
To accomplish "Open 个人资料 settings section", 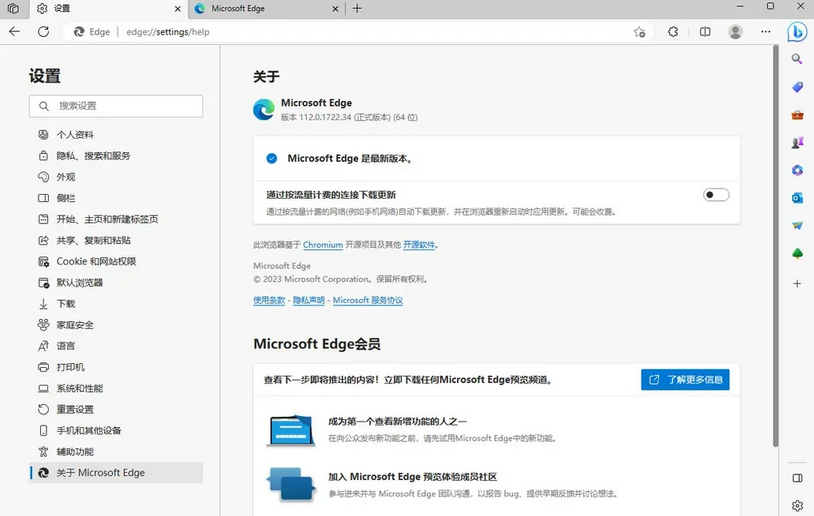I will coord(116,134).
